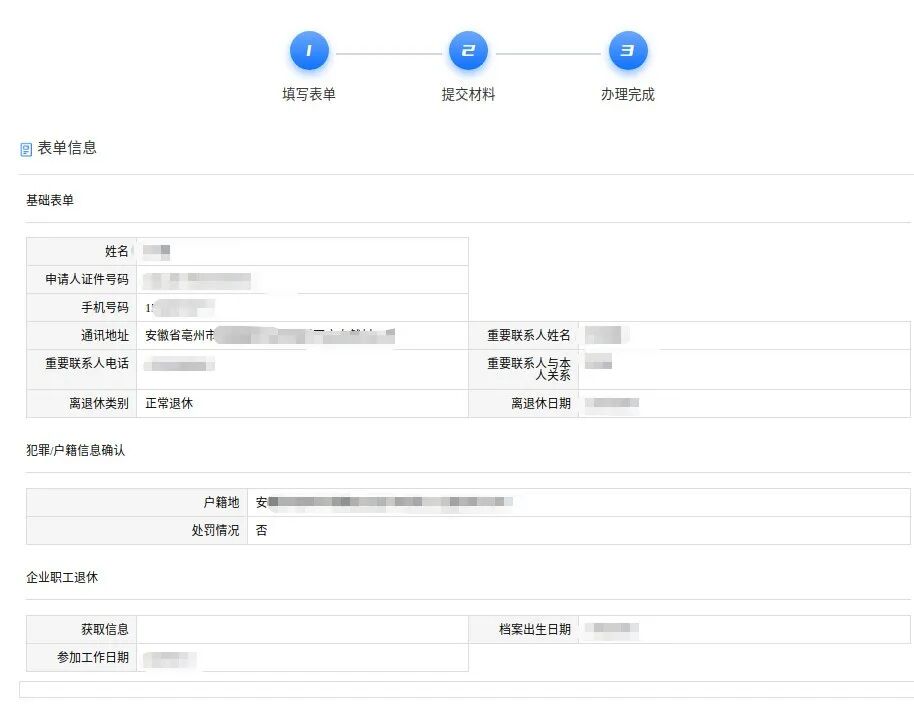Open the 提交材料 step label
The image size is (914, 707).
(x=468, y=94)
